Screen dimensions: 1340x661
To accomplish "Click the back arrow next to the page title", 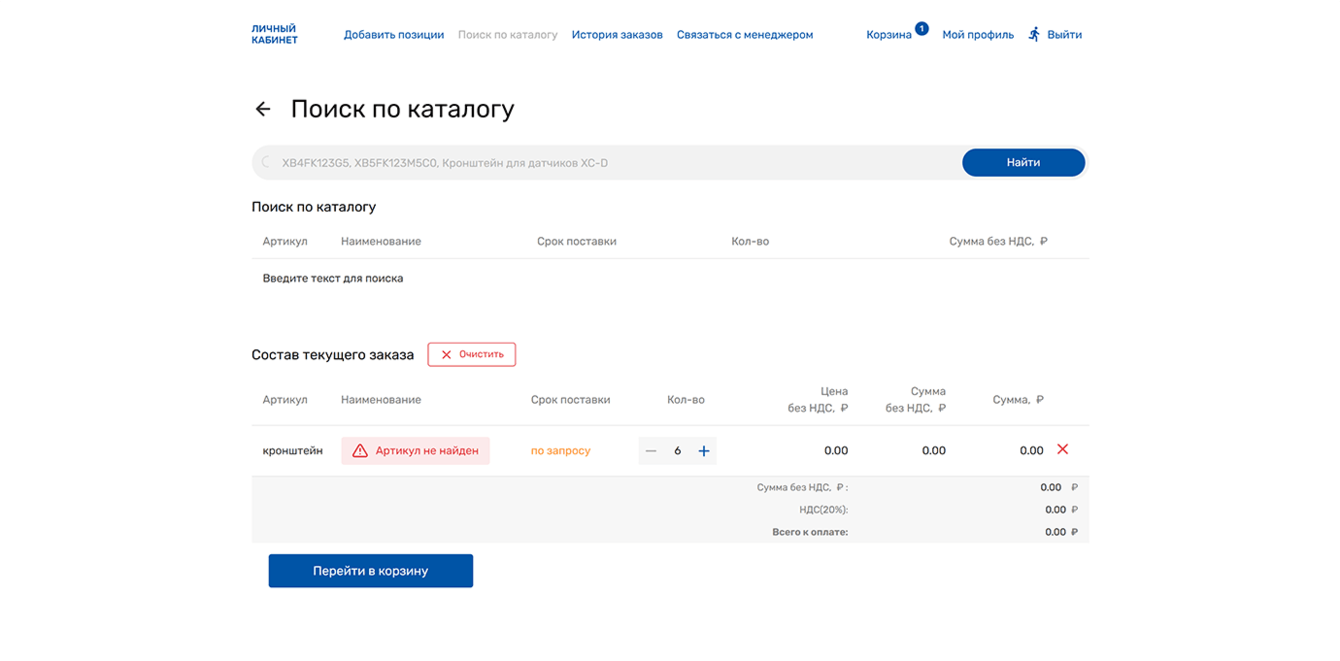I will [x=263, y=109].
